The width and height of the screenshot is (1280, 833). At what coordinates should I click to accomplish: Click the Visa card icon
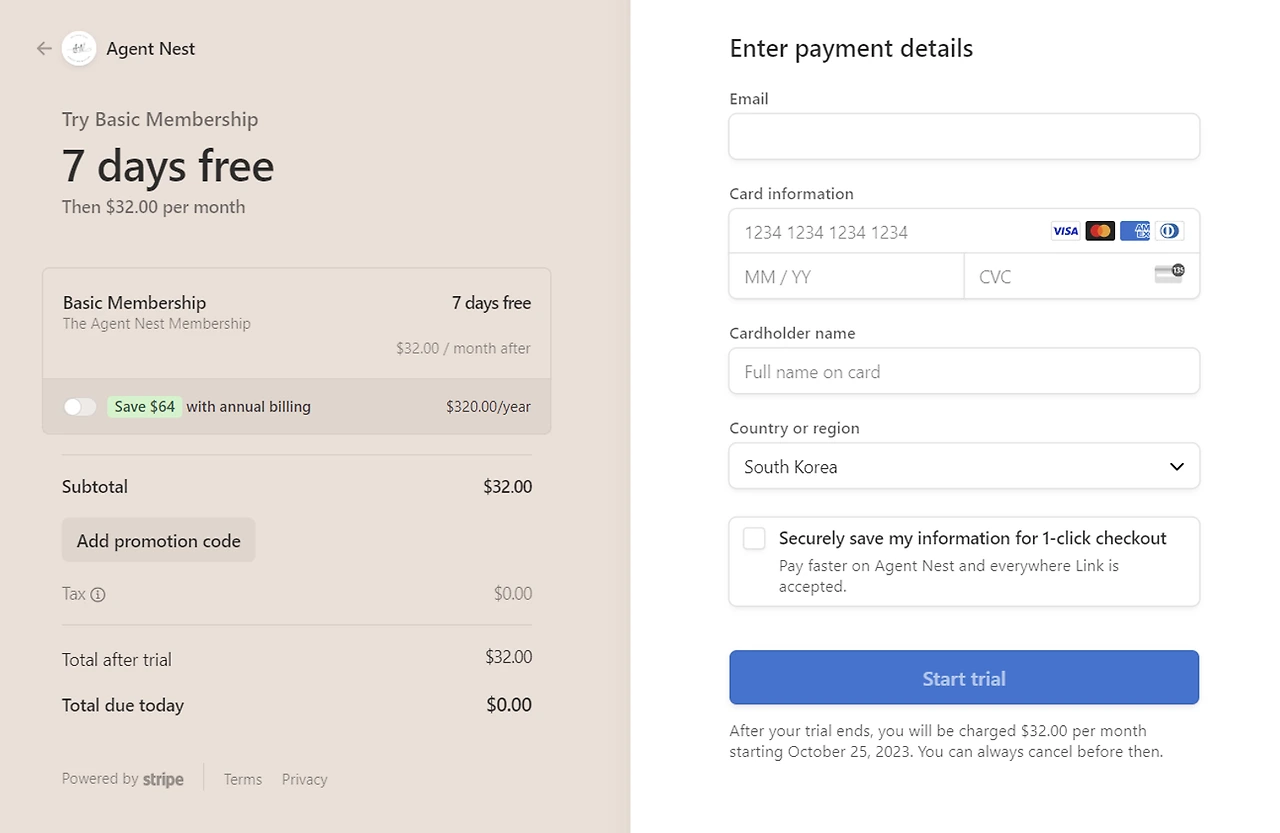(1065, 231)
